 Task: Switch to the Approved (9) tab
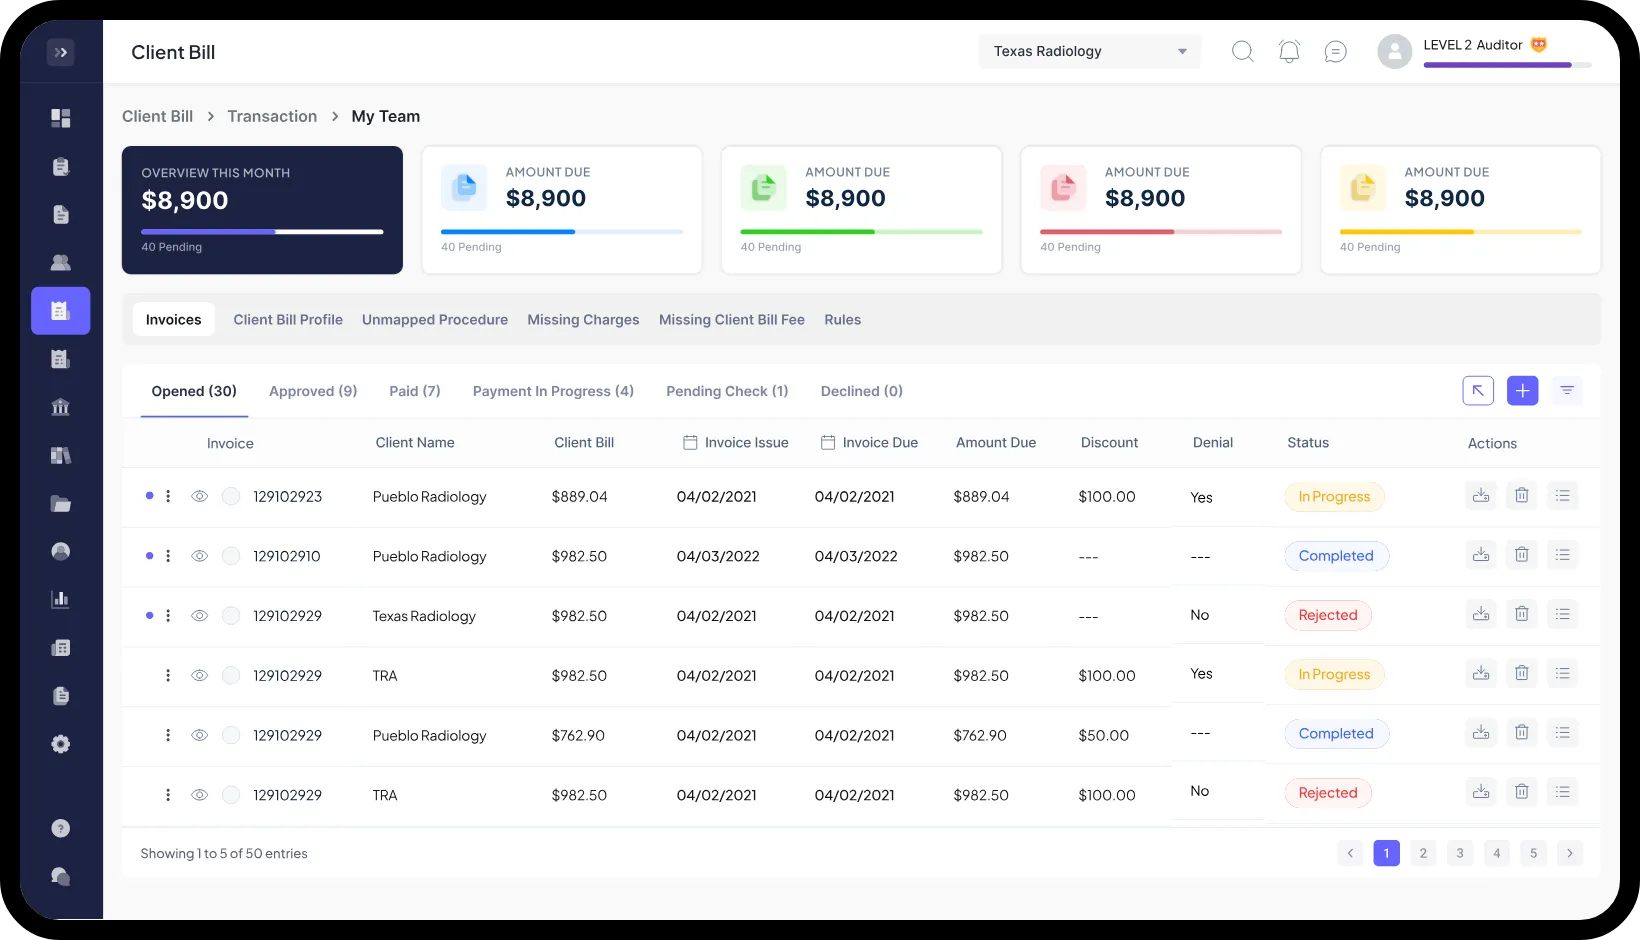coord(313,391)
